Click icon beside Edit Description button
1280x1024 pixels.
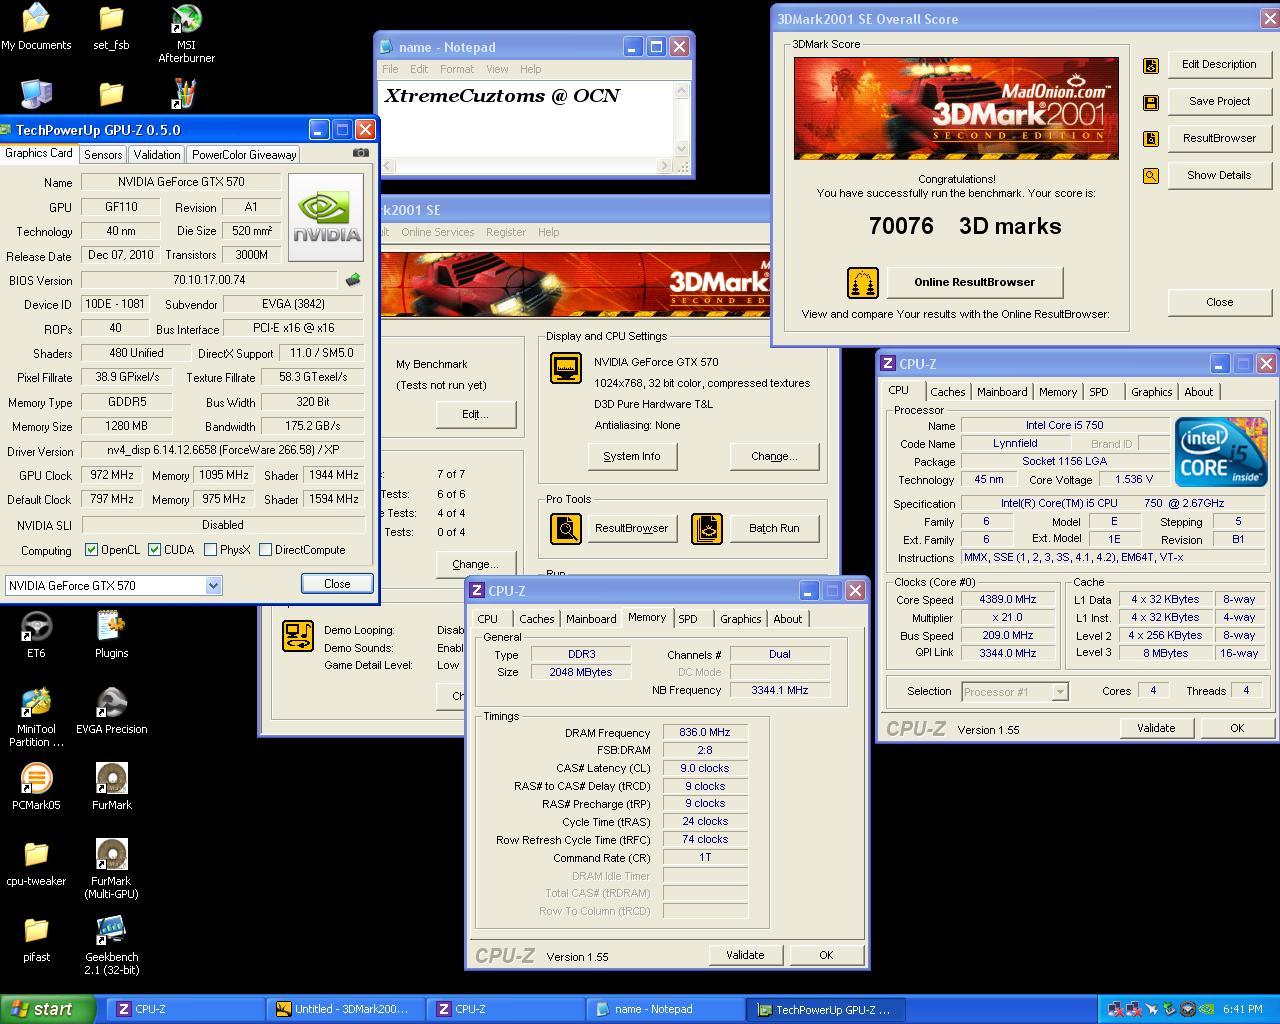1151,65
